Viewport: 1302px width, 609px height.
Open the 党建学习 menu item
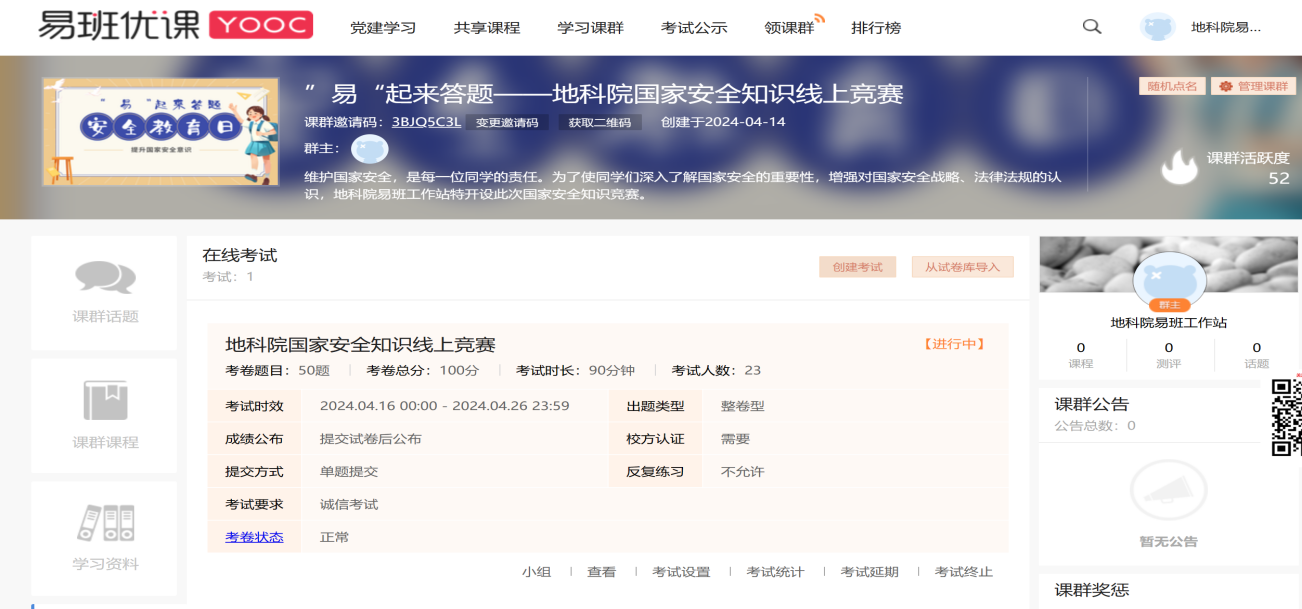coord(383,28)
